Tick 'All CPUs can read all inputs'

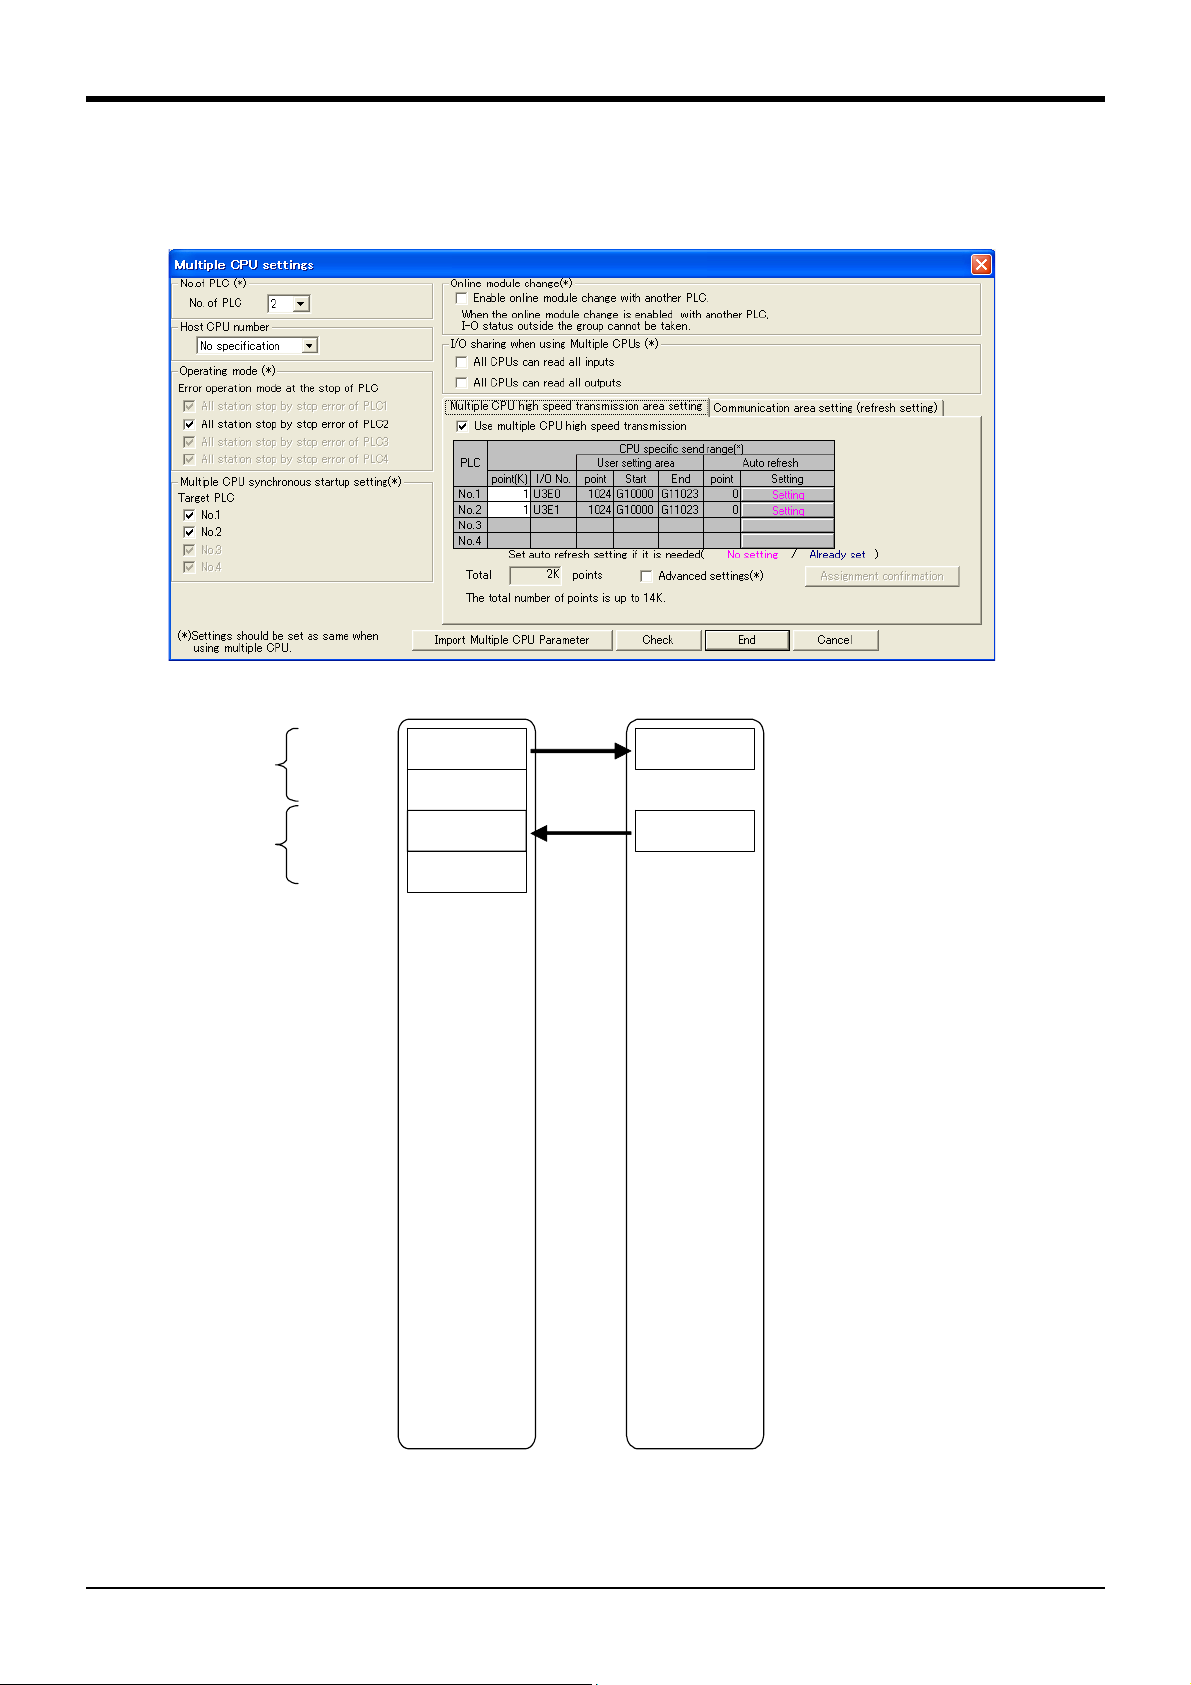[x=461, y=362]
